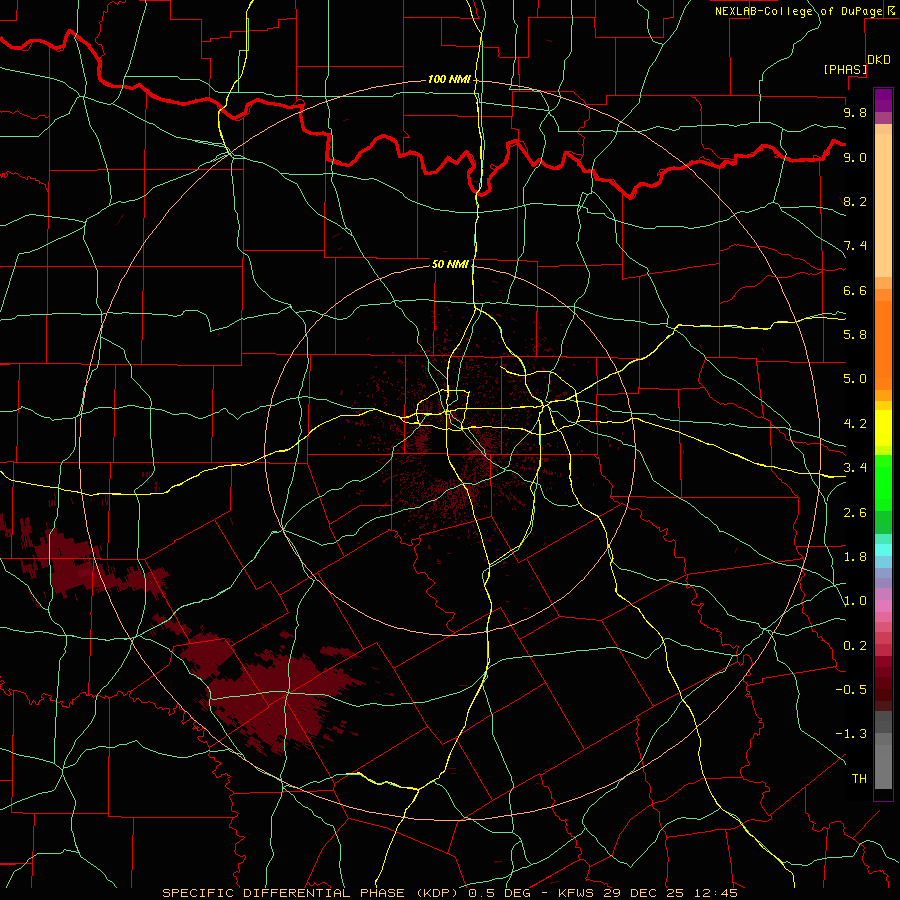Click the KFWS radar site identifier
The width and height of the screenshot is (900, 900).
point(575,893)
